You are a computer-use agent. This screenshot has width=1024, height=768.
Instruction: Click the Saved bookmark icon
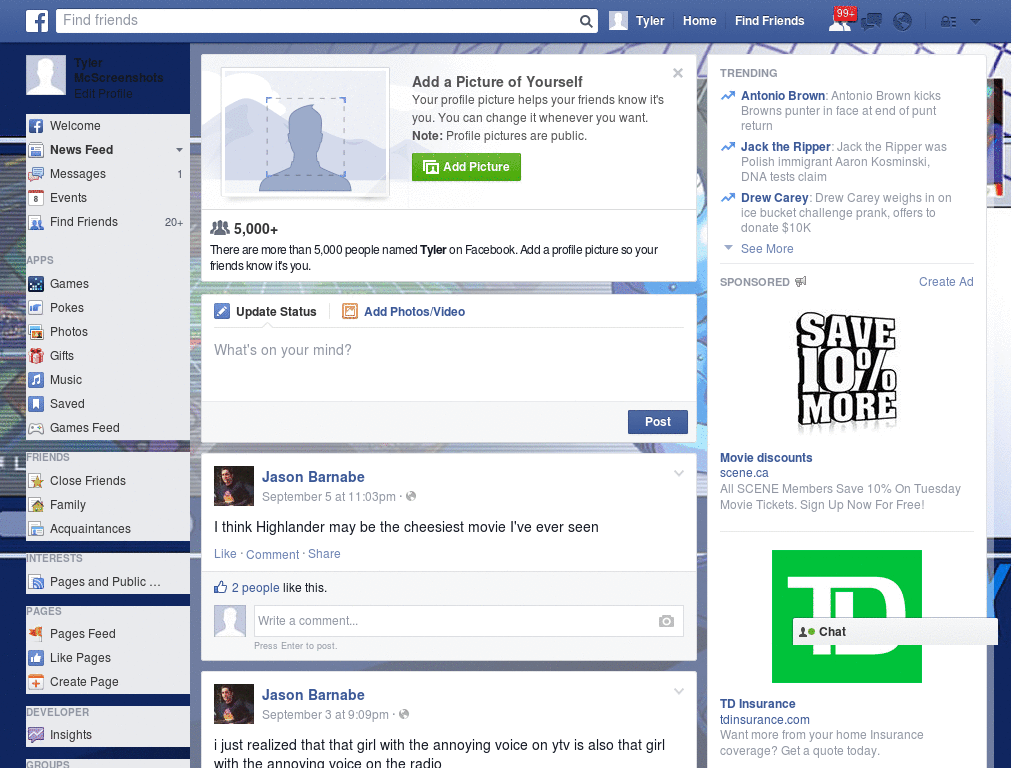pos(36,404)
